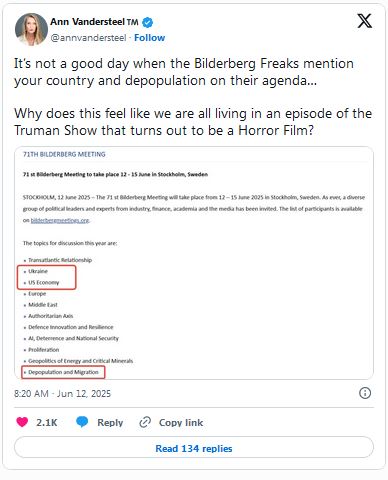This screenshot has width=388, height=480.
Task: Click the chain link copy icon
Action: pyautogui.click(x=145, y=422)
